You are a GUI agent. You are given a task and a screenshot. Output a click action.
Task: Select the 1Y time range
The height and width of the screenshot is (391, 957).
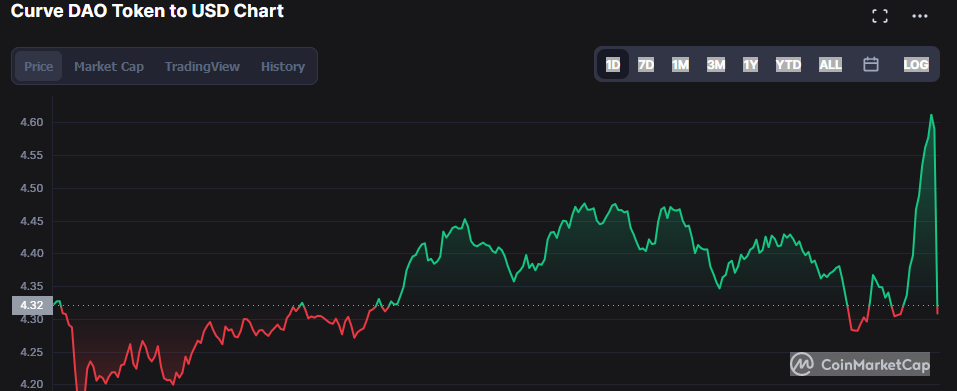750,65
